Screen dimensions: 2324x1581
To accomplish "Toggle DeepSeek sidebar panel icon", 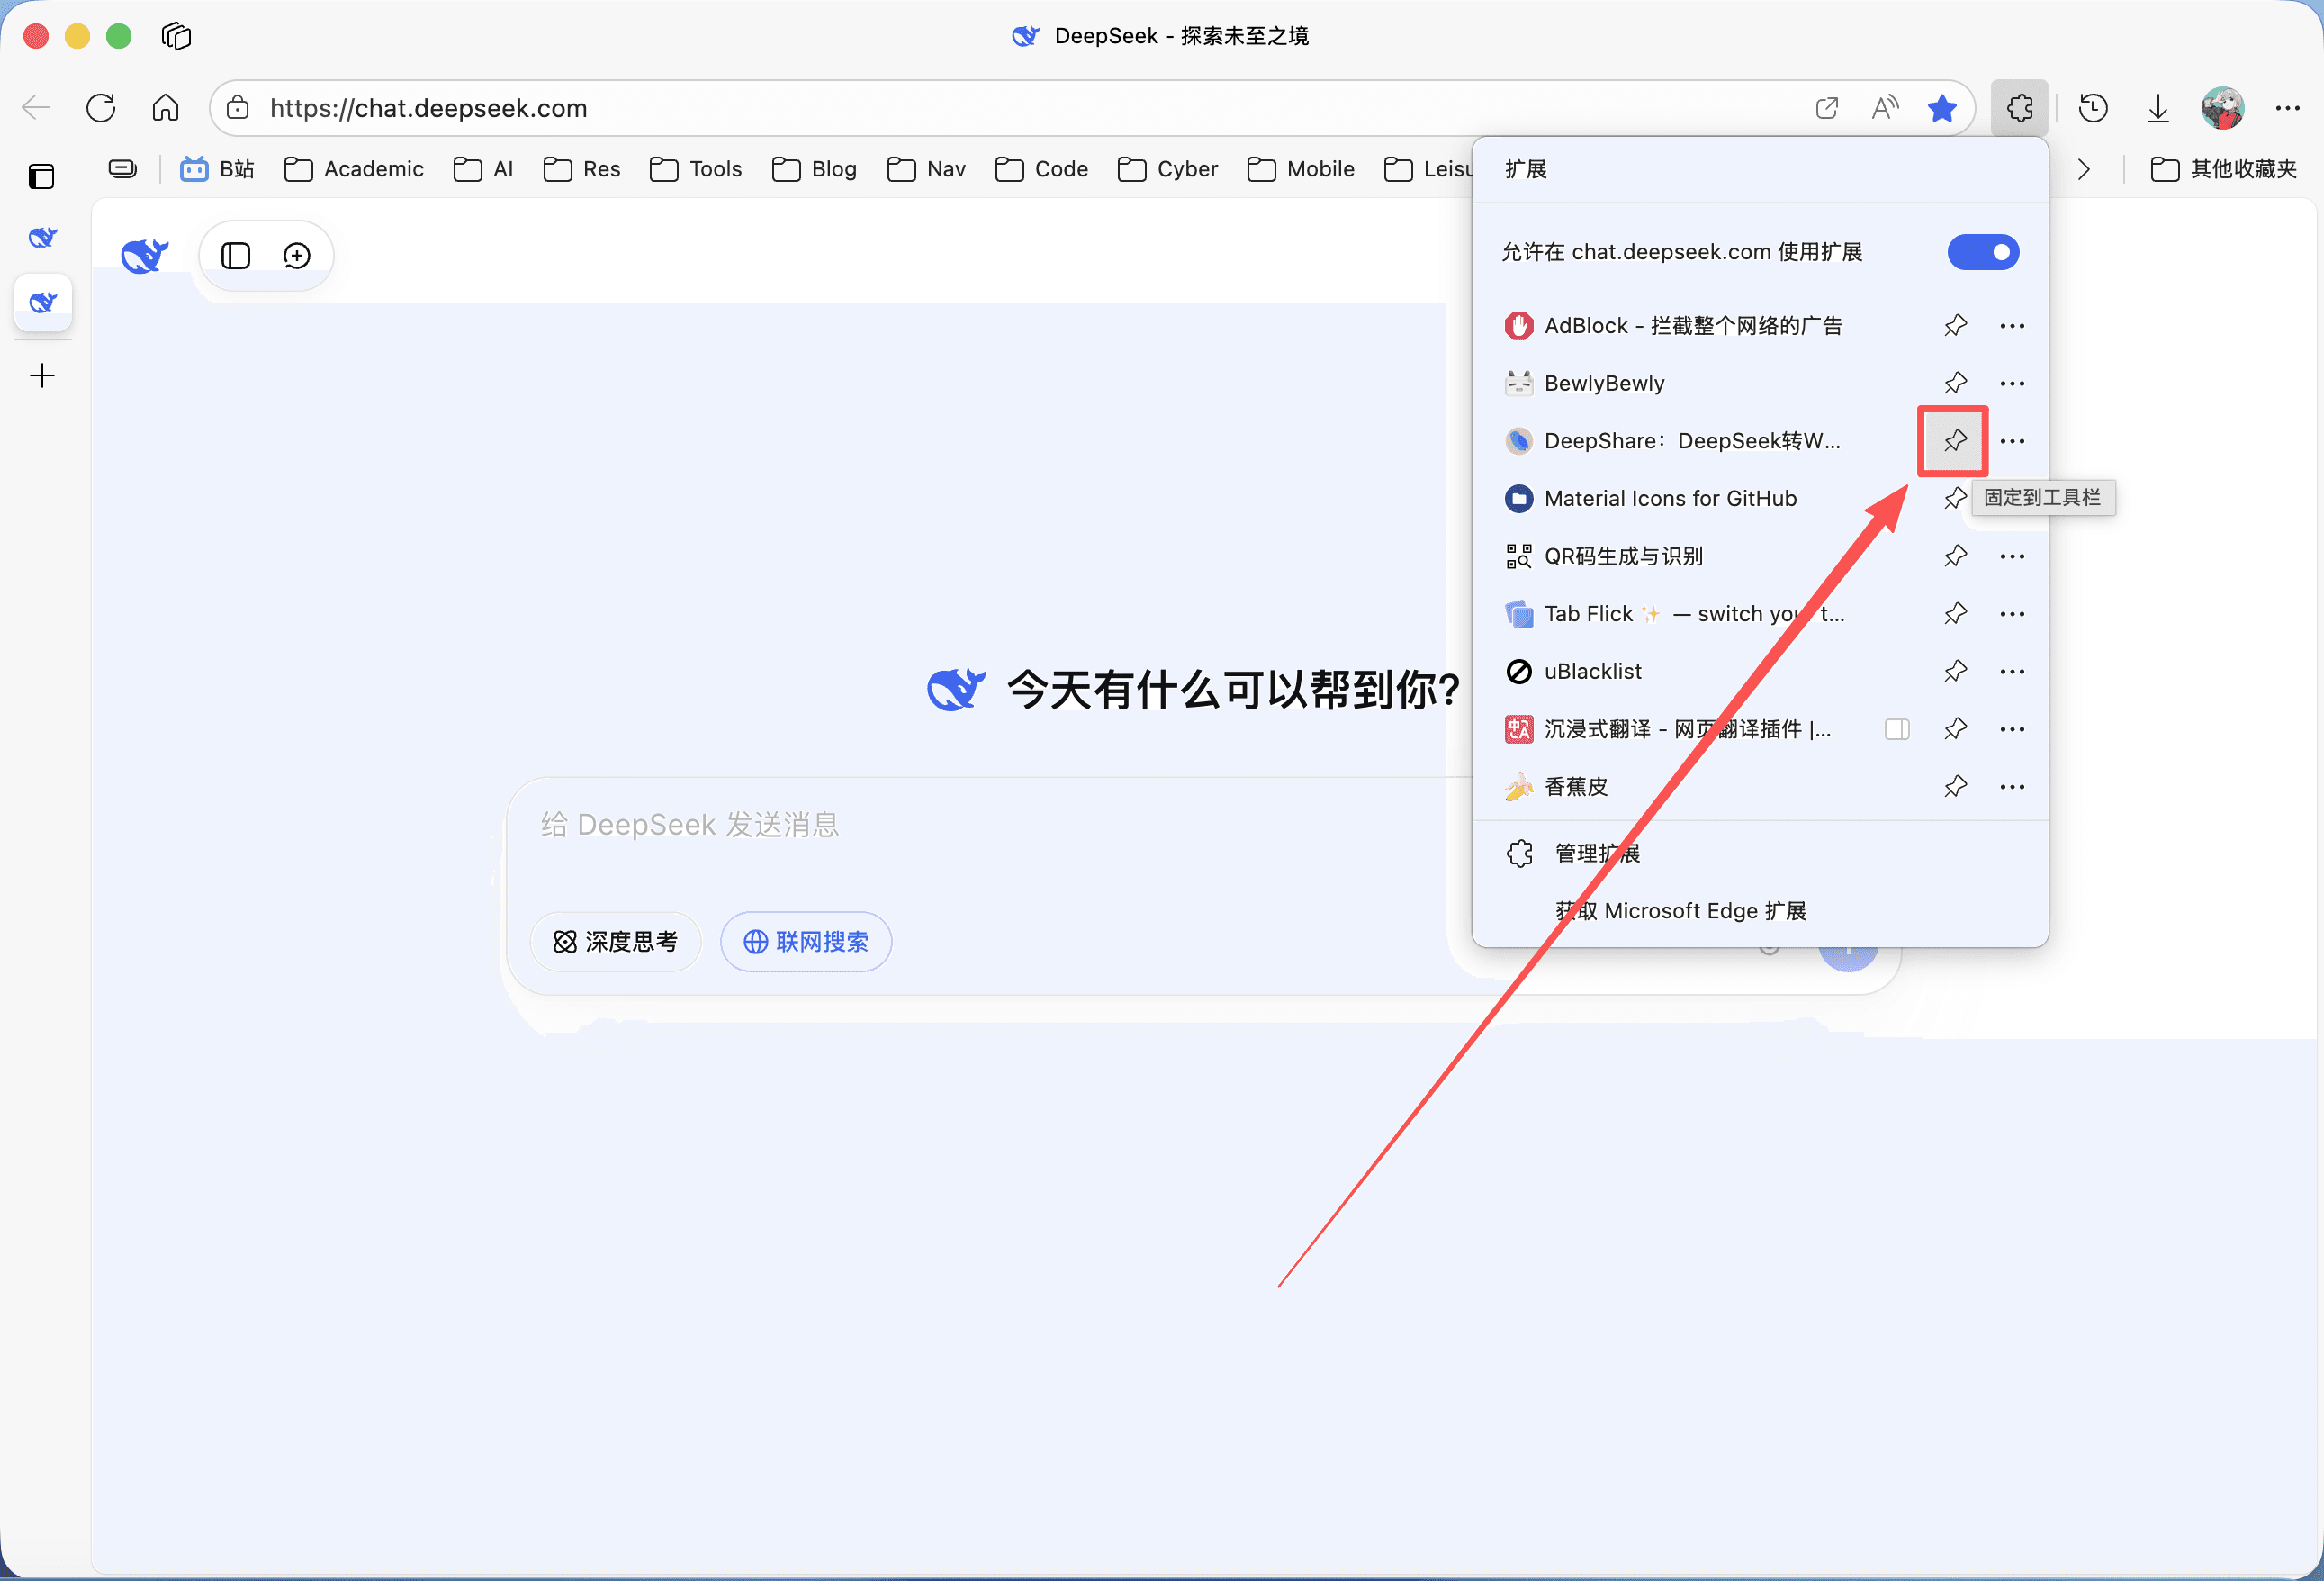I will 236,256.
